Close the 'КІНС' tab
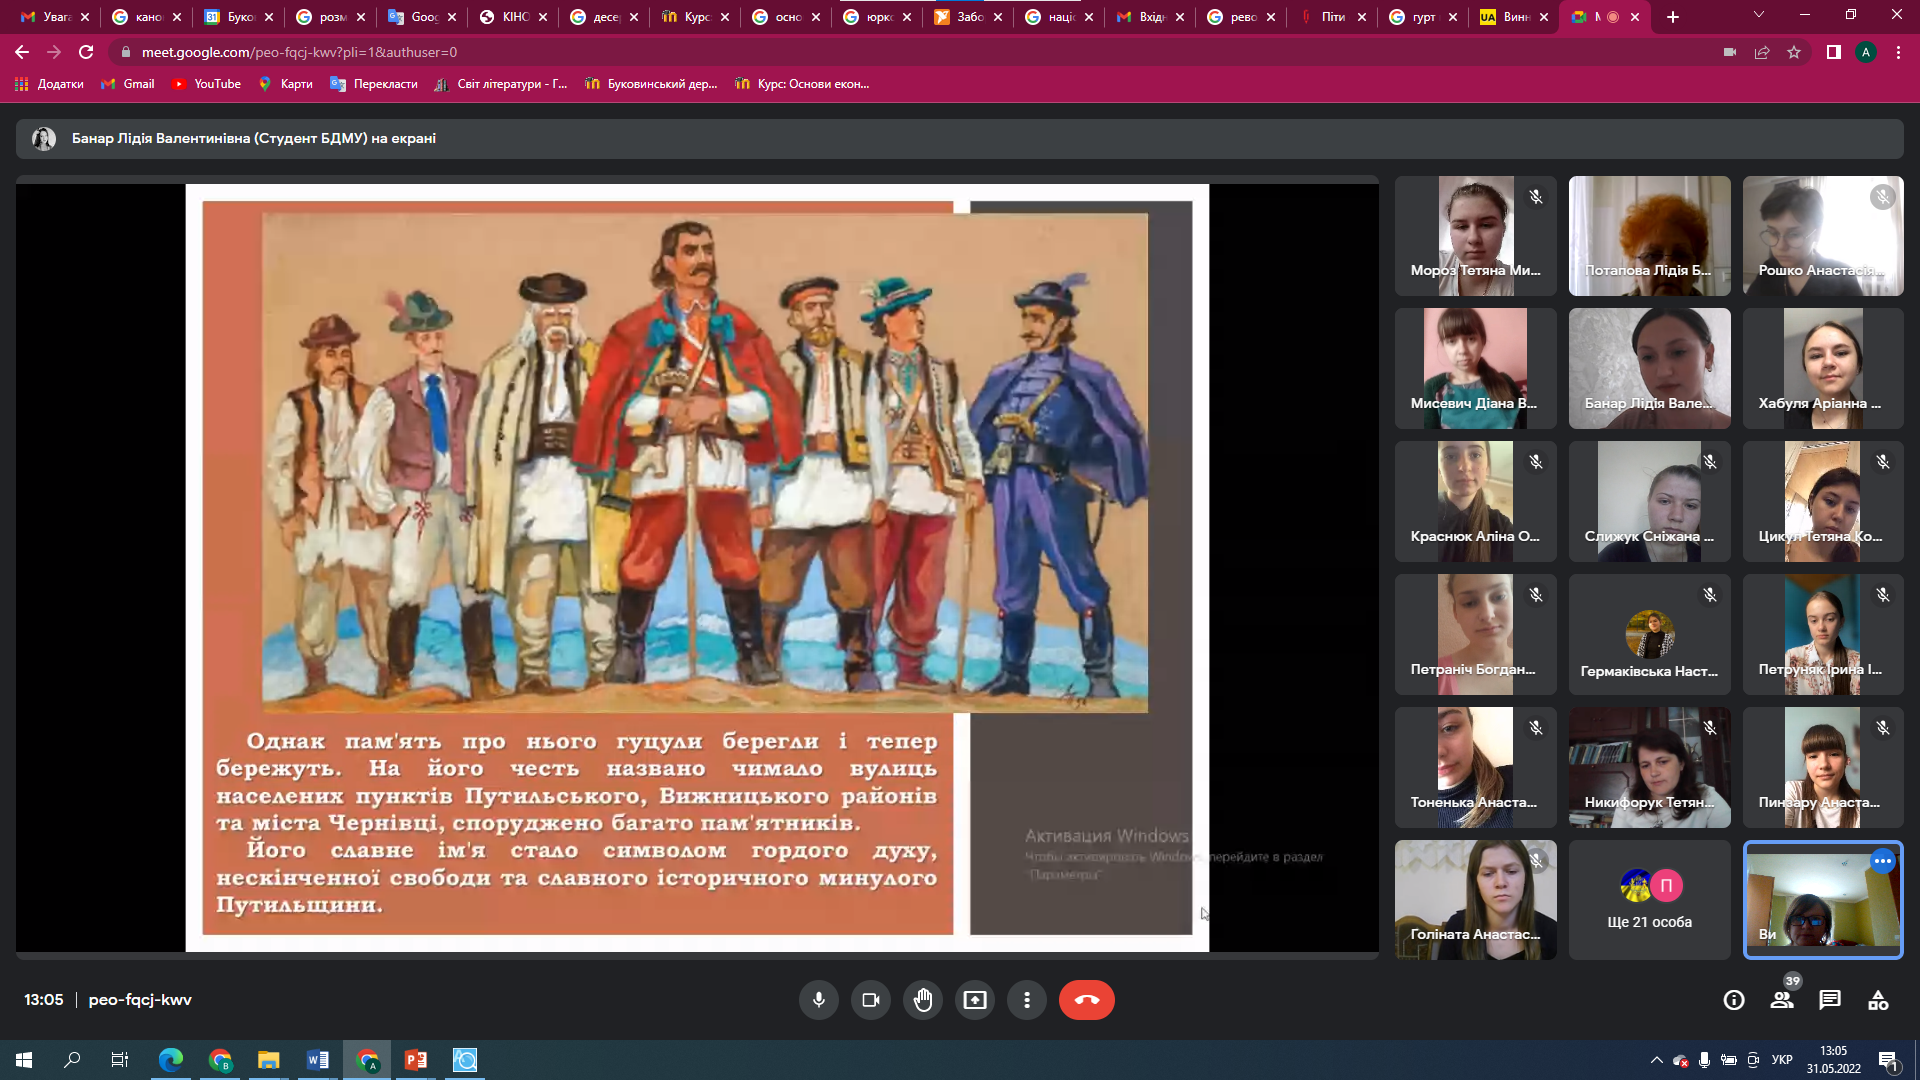Screen dimensions: 1920x1080 (x=543, y=17)
